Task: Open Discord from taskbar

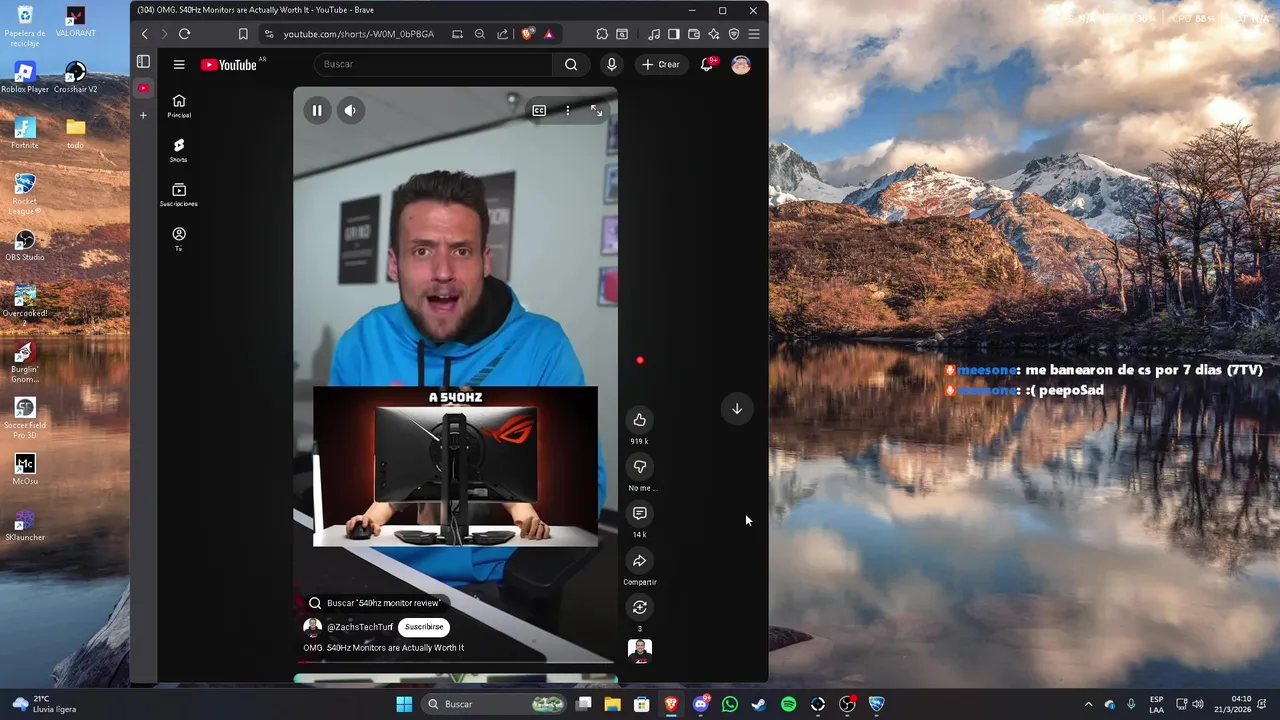Action: (x=701, y=704)
